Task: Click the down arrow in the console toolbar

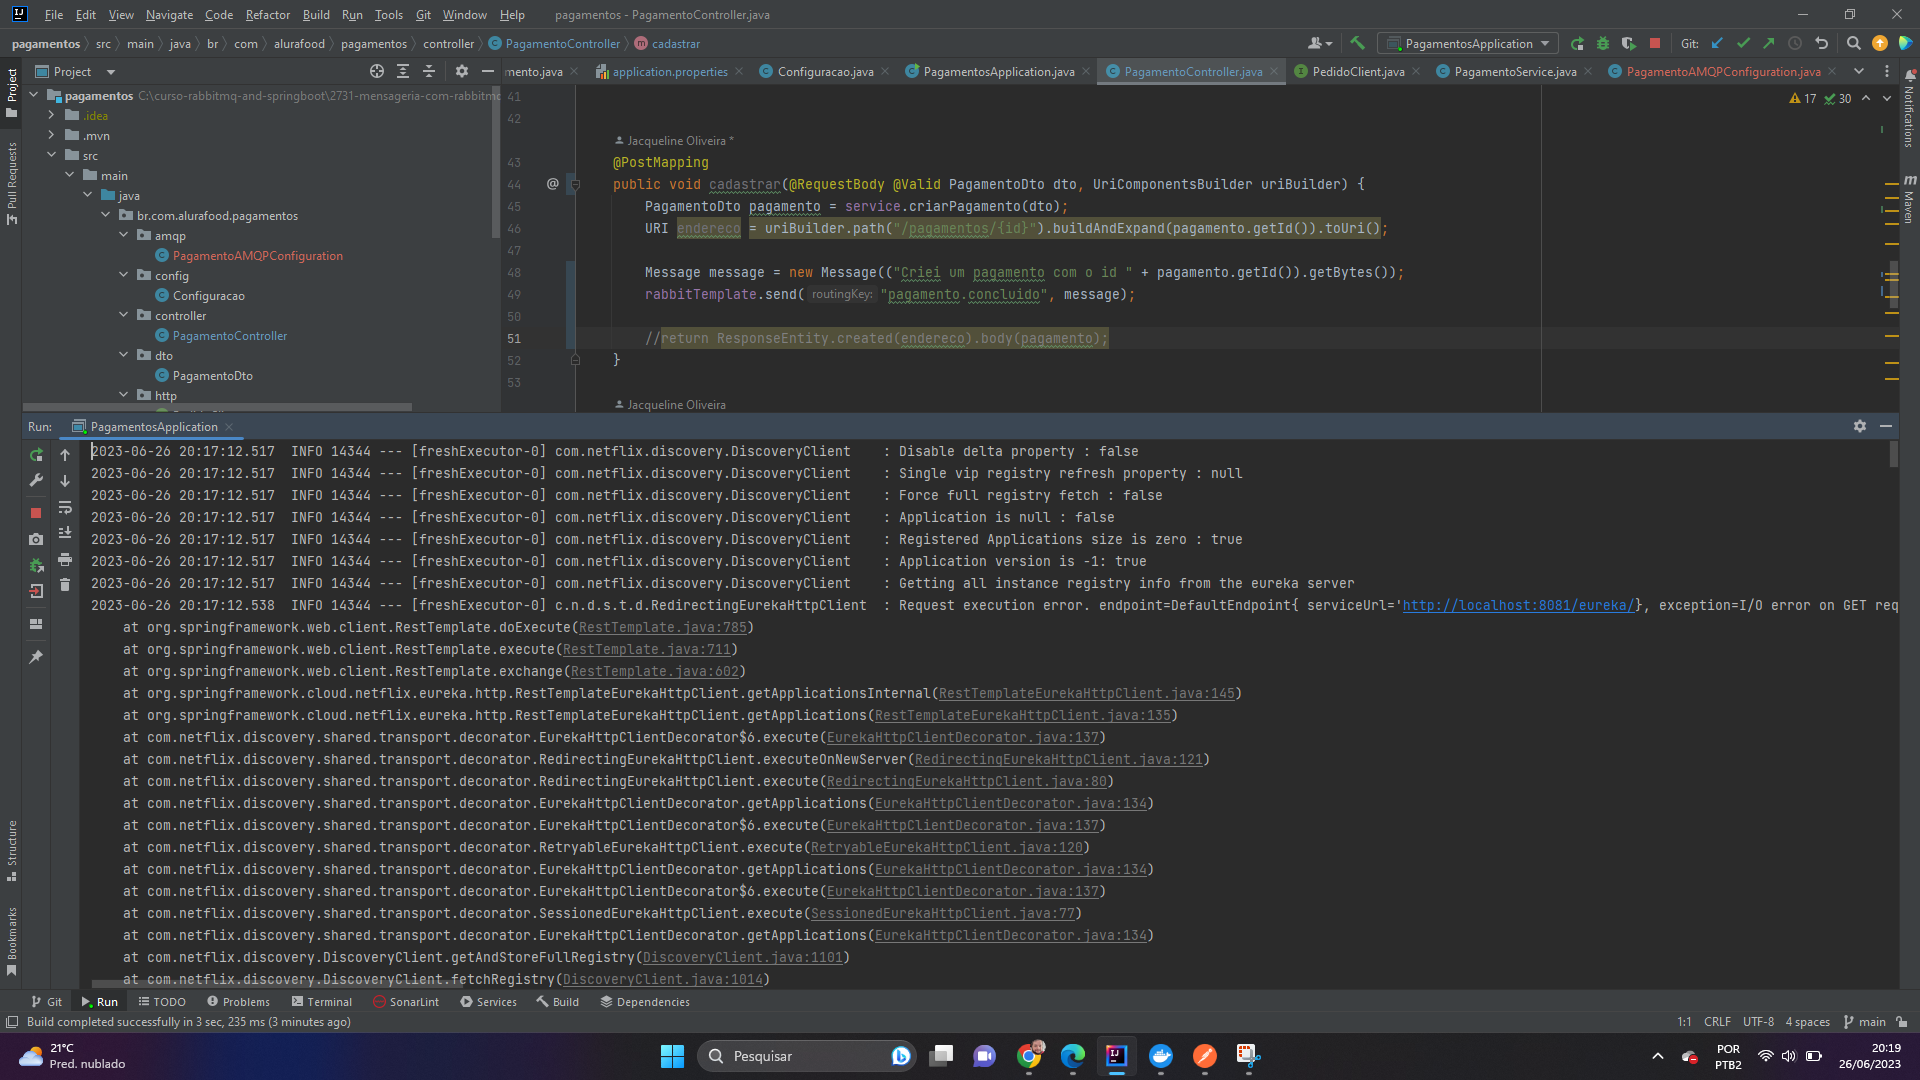Action: 65,481
